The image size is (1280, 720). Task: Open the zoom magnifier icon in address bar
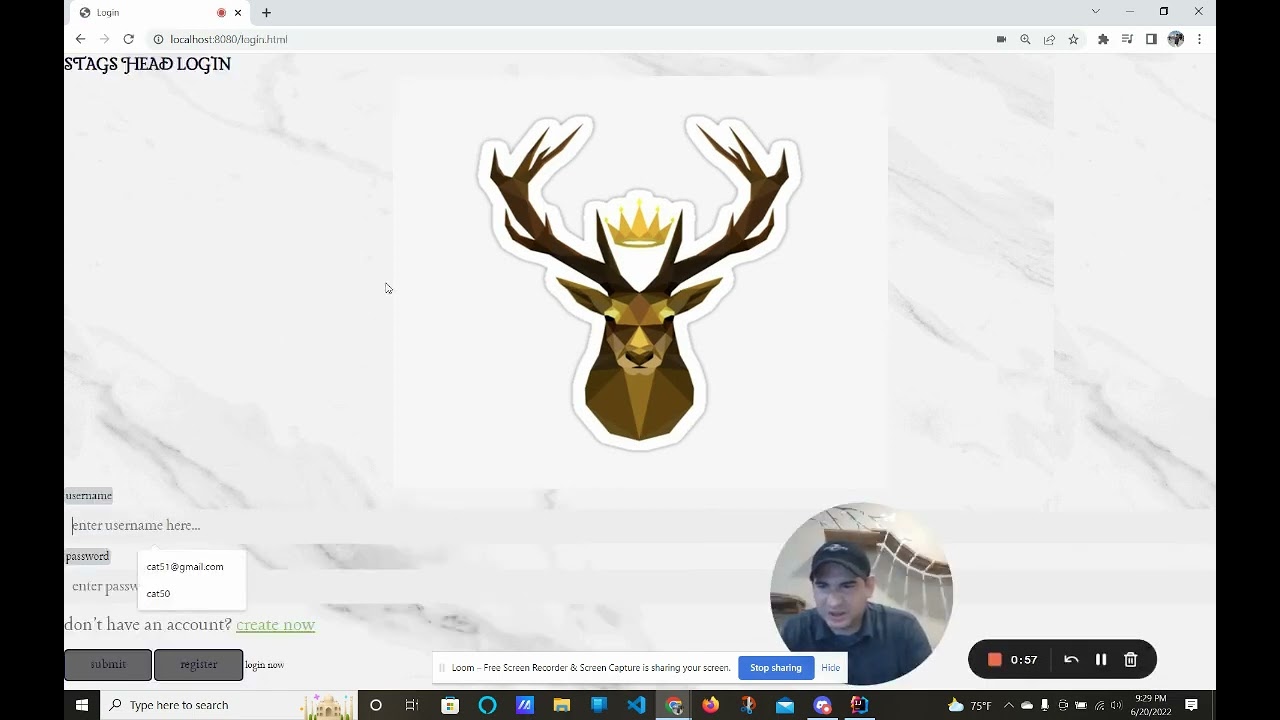[x=1025, y=39]
